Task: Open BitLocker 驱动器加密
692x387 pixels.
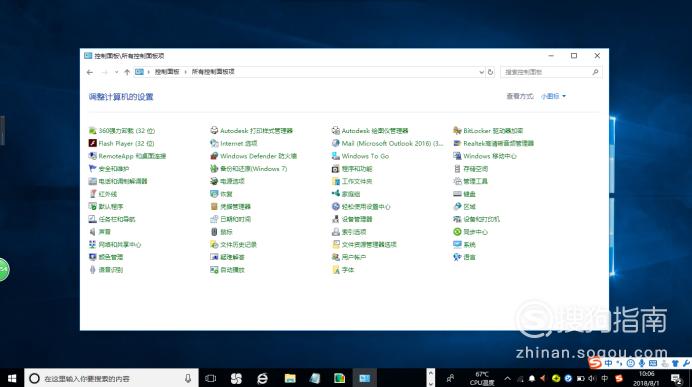Action: 488,131
